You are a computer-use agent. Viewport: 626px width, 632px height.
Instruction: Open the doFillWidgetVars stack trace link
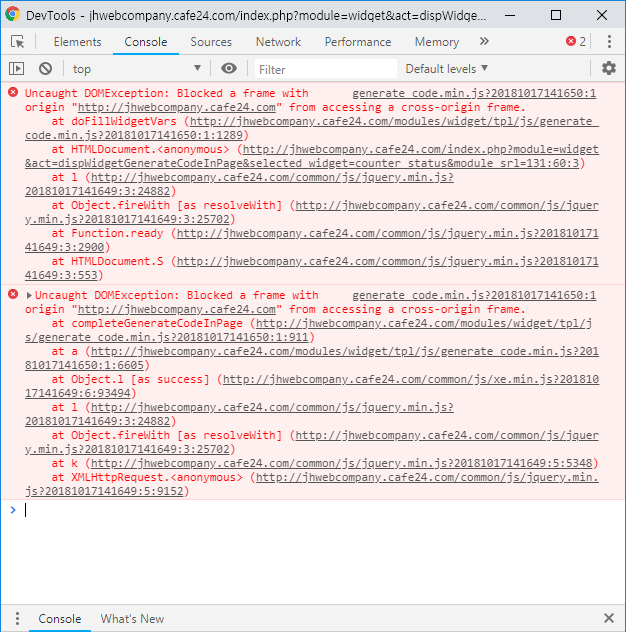(312, 128)
